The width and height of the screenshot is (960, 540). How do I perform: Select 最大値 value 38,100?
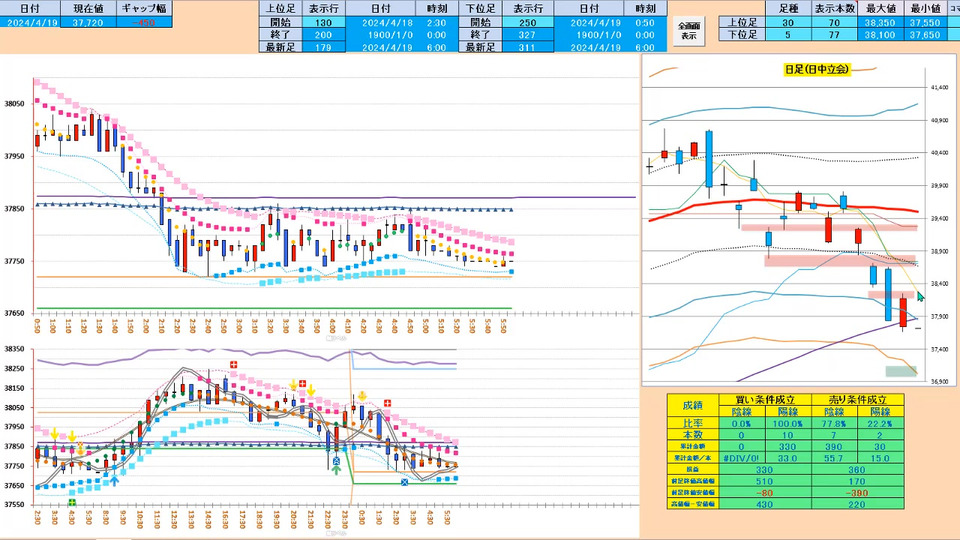(x=880, y=35)
